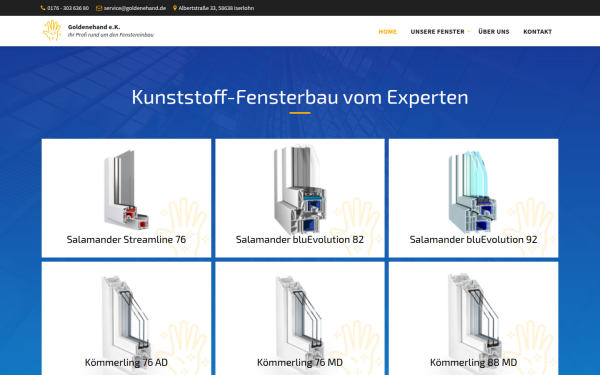The width and height of the screenshot is (600, 375).
Task: Open the ÜBER UNS page
Action: [494, 32]
